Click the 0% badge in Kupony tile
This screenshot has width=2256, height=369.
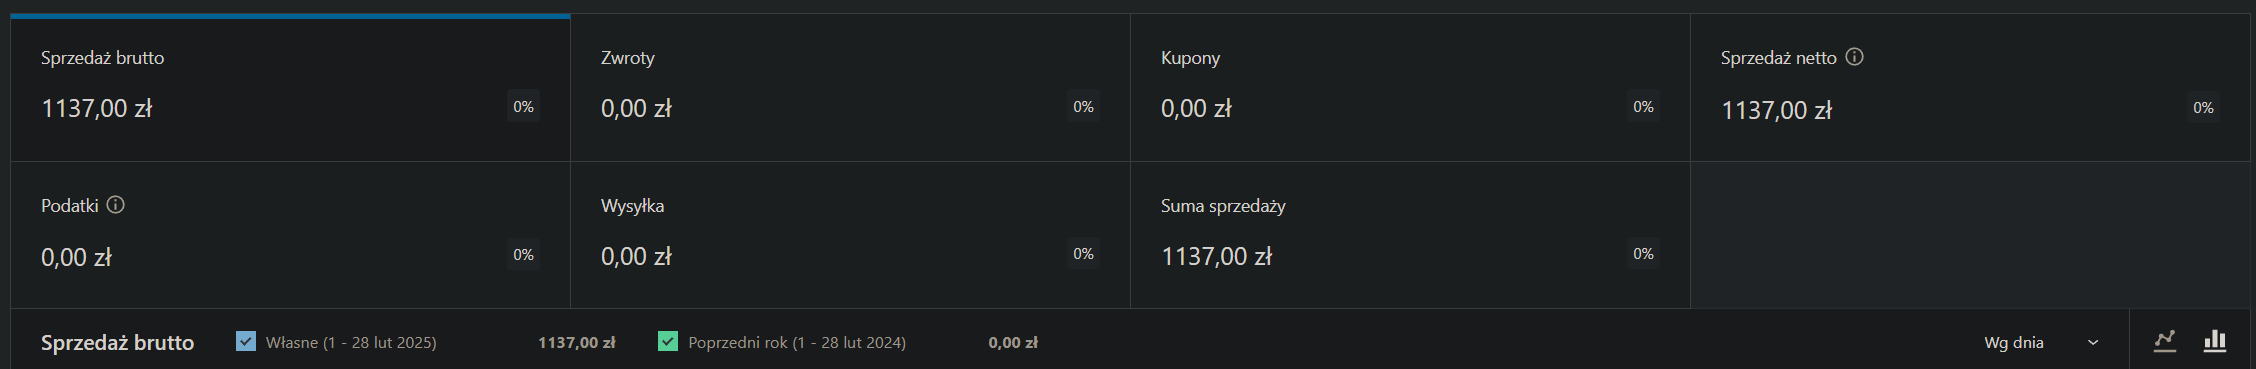tap(1643, 107)
